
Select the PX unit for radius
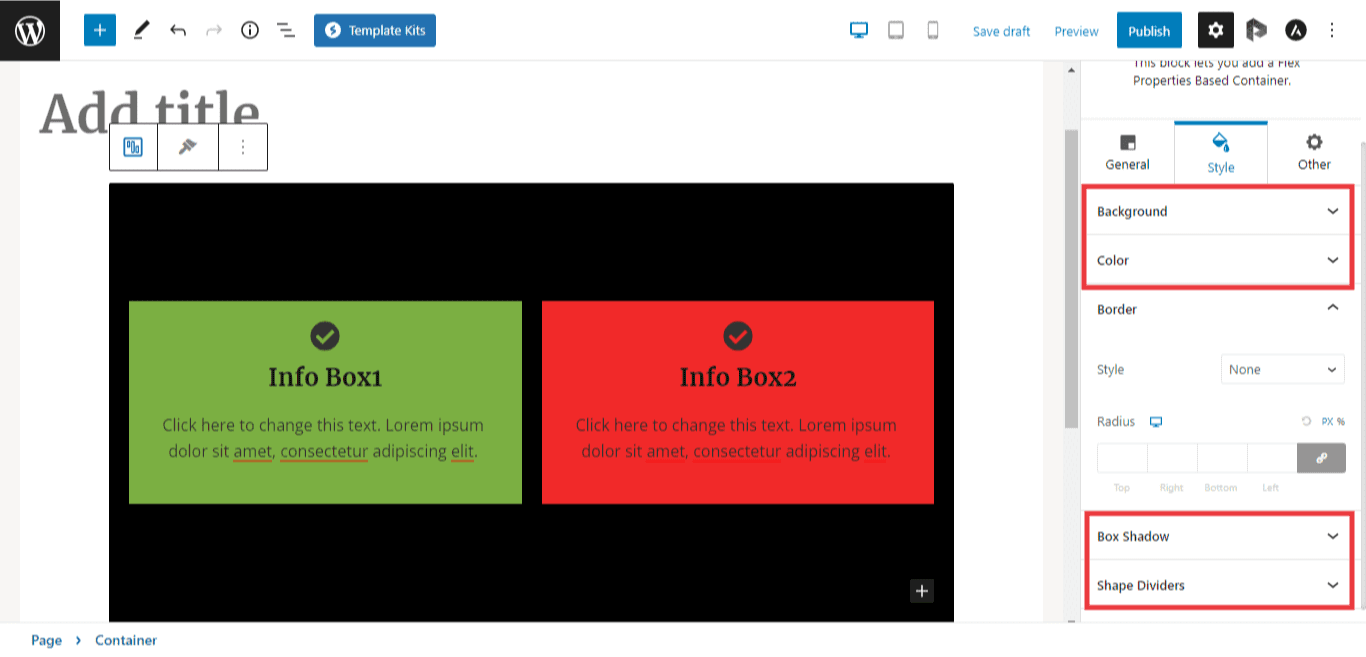click(x=1327, y=422)
